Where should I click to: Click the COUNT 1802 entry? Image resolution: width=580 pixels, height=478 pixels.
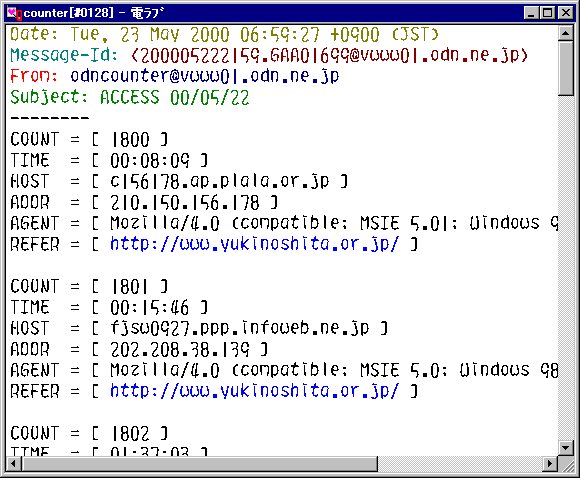click(x=89, y=433)
